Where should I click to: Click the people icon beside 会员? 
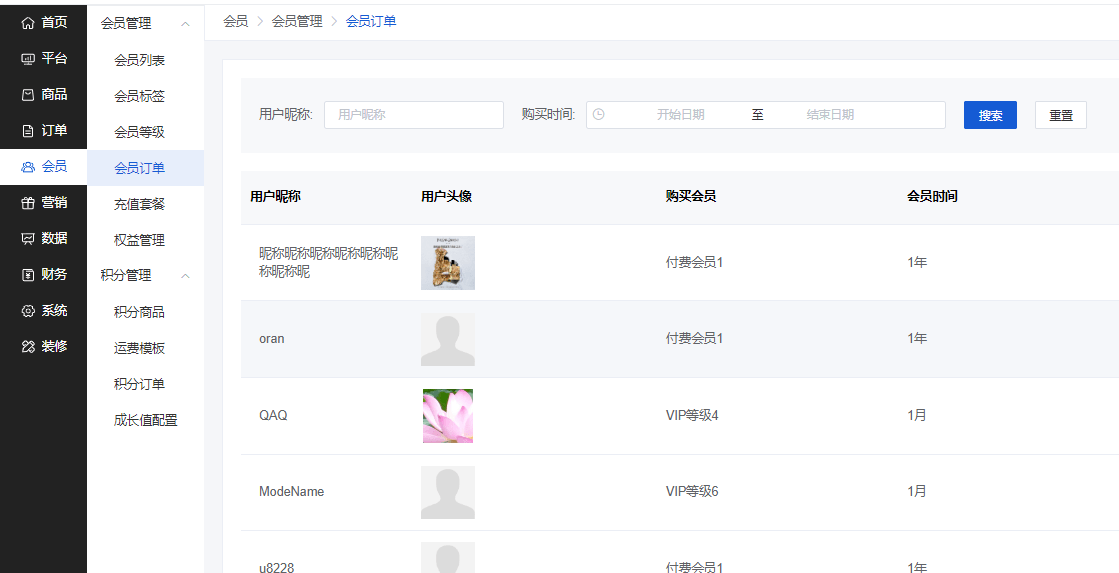tap(28, 168)
